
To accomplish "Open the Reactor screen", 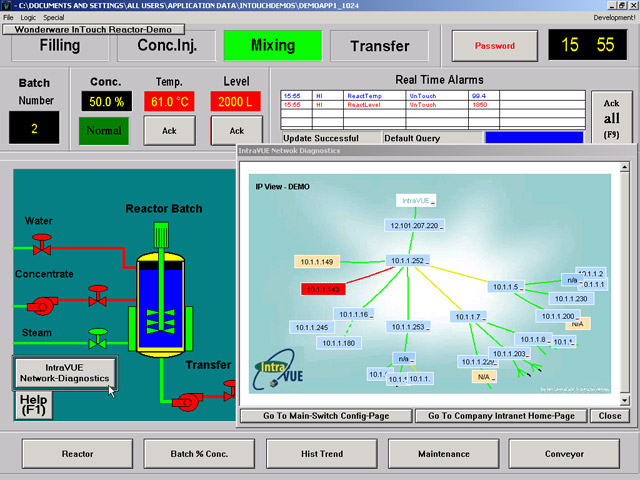I will tap(78, 454).
